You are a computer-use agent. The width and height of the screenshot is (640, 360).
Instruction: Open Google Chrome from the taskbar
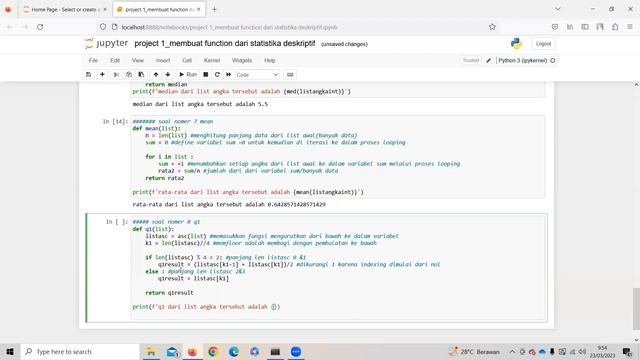(x=213, y=351)
